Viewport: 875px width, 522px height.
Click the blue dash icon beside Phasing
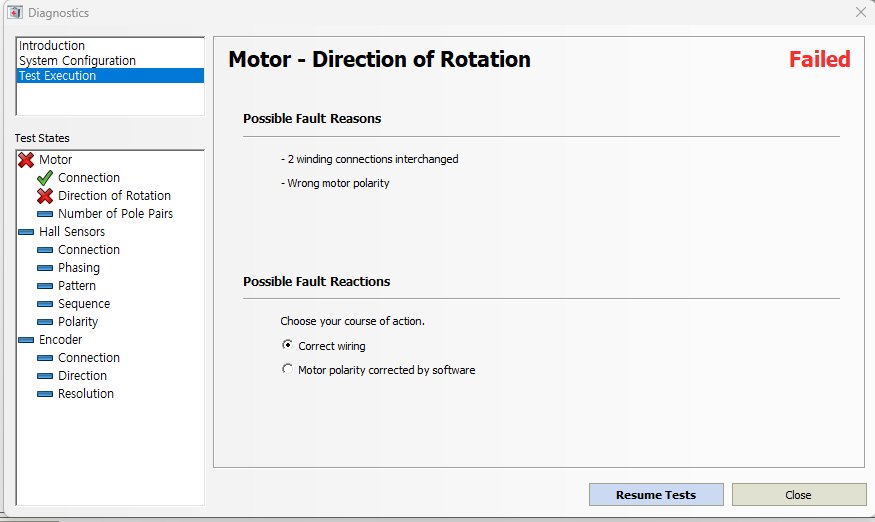[x=45, y=268]
